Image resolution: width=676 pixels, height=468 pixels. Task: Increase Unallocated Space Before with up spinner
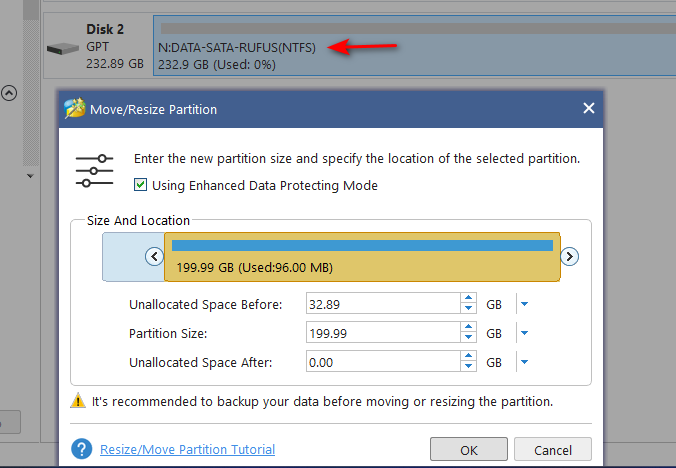point(468,298)
